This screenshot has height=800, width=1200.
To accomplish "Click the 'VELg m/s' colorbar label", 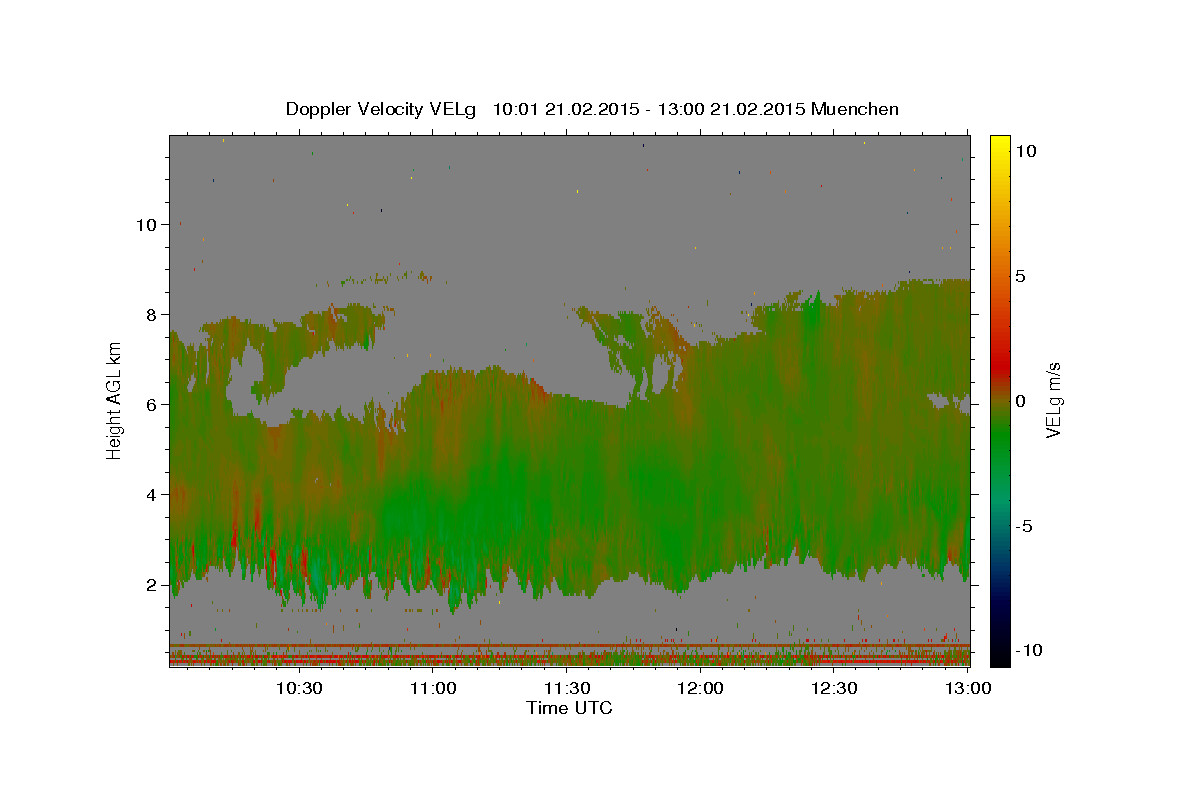I will tap(1053, 401).
